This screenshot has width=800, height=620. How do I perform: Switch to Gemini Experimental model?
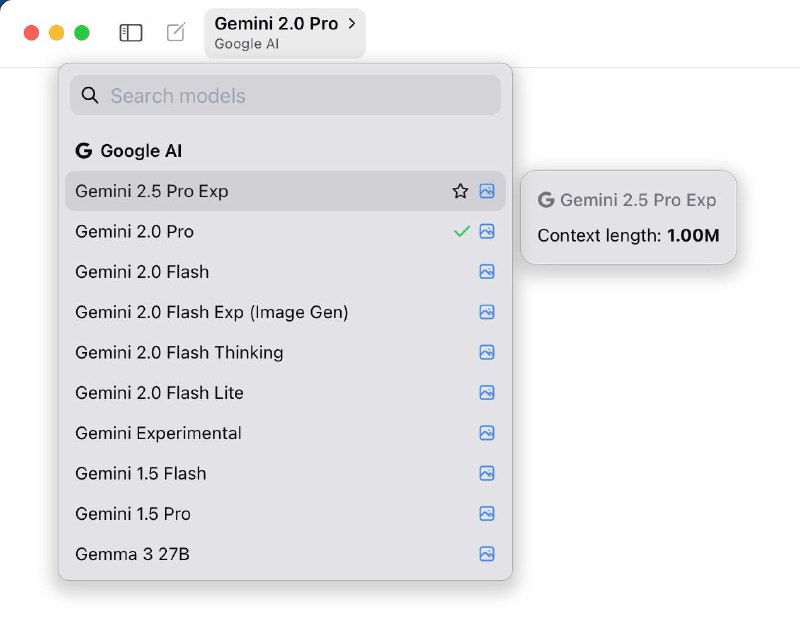pyautogui.click(x=285, y=433)
